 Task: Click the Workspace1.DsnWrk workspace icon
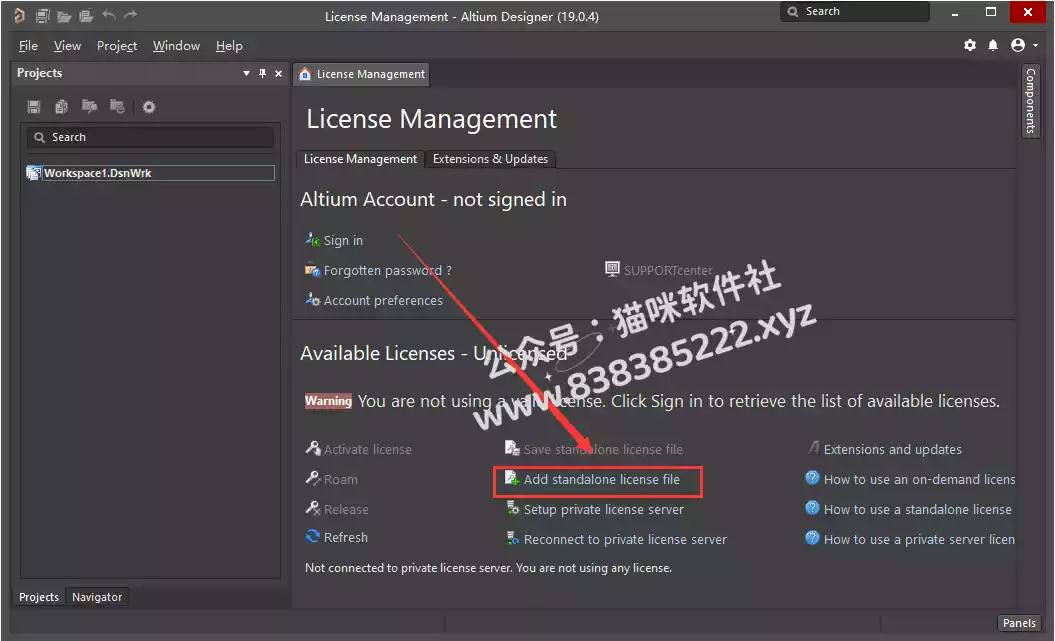pos(33,173)
